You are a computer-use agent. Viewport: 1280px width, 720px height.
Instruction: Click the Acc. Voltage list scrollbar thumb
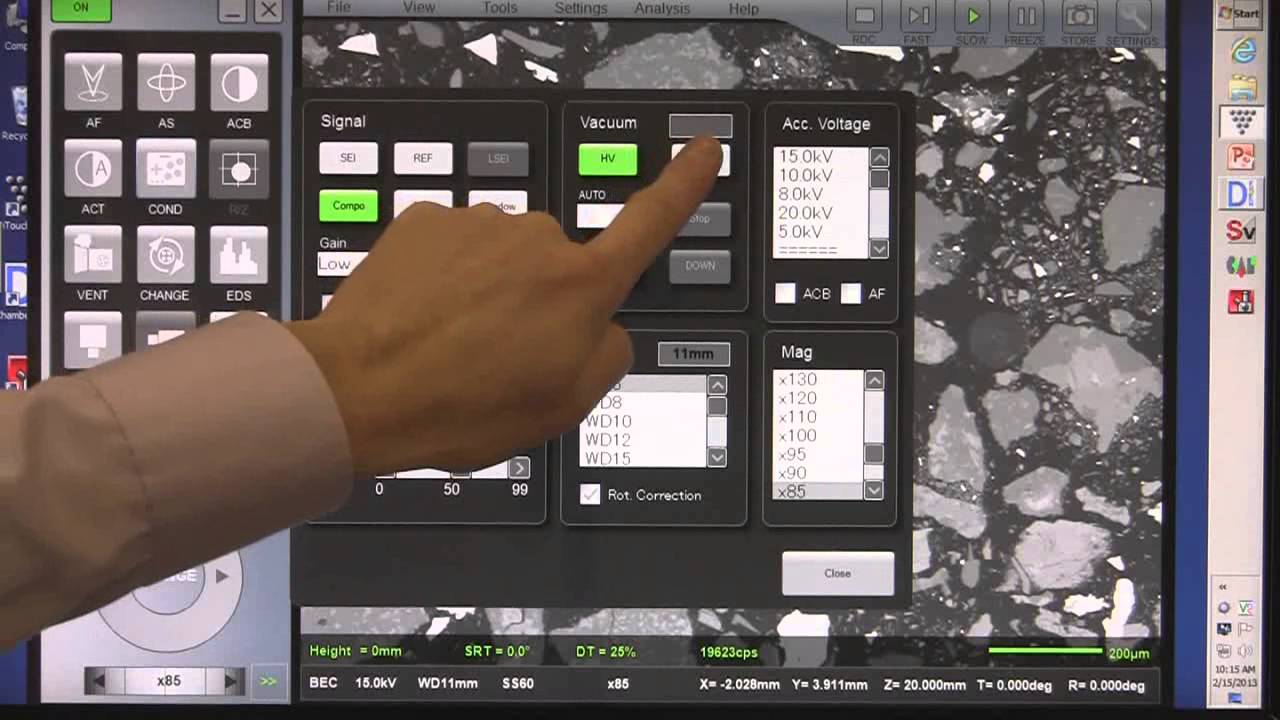(x=879, y=179)
